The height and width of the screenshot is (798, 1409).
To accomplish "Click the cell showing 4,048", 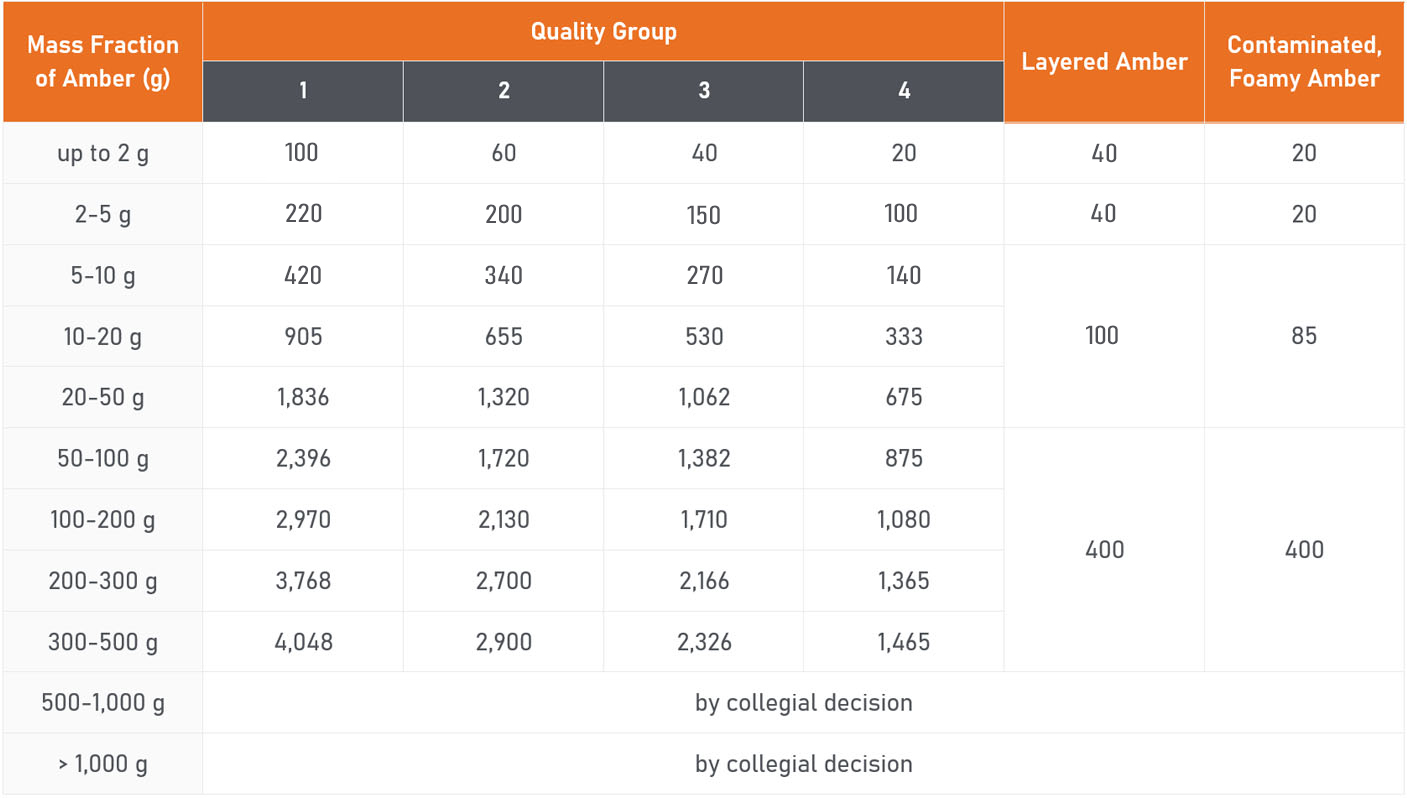I will pos(303,642).
